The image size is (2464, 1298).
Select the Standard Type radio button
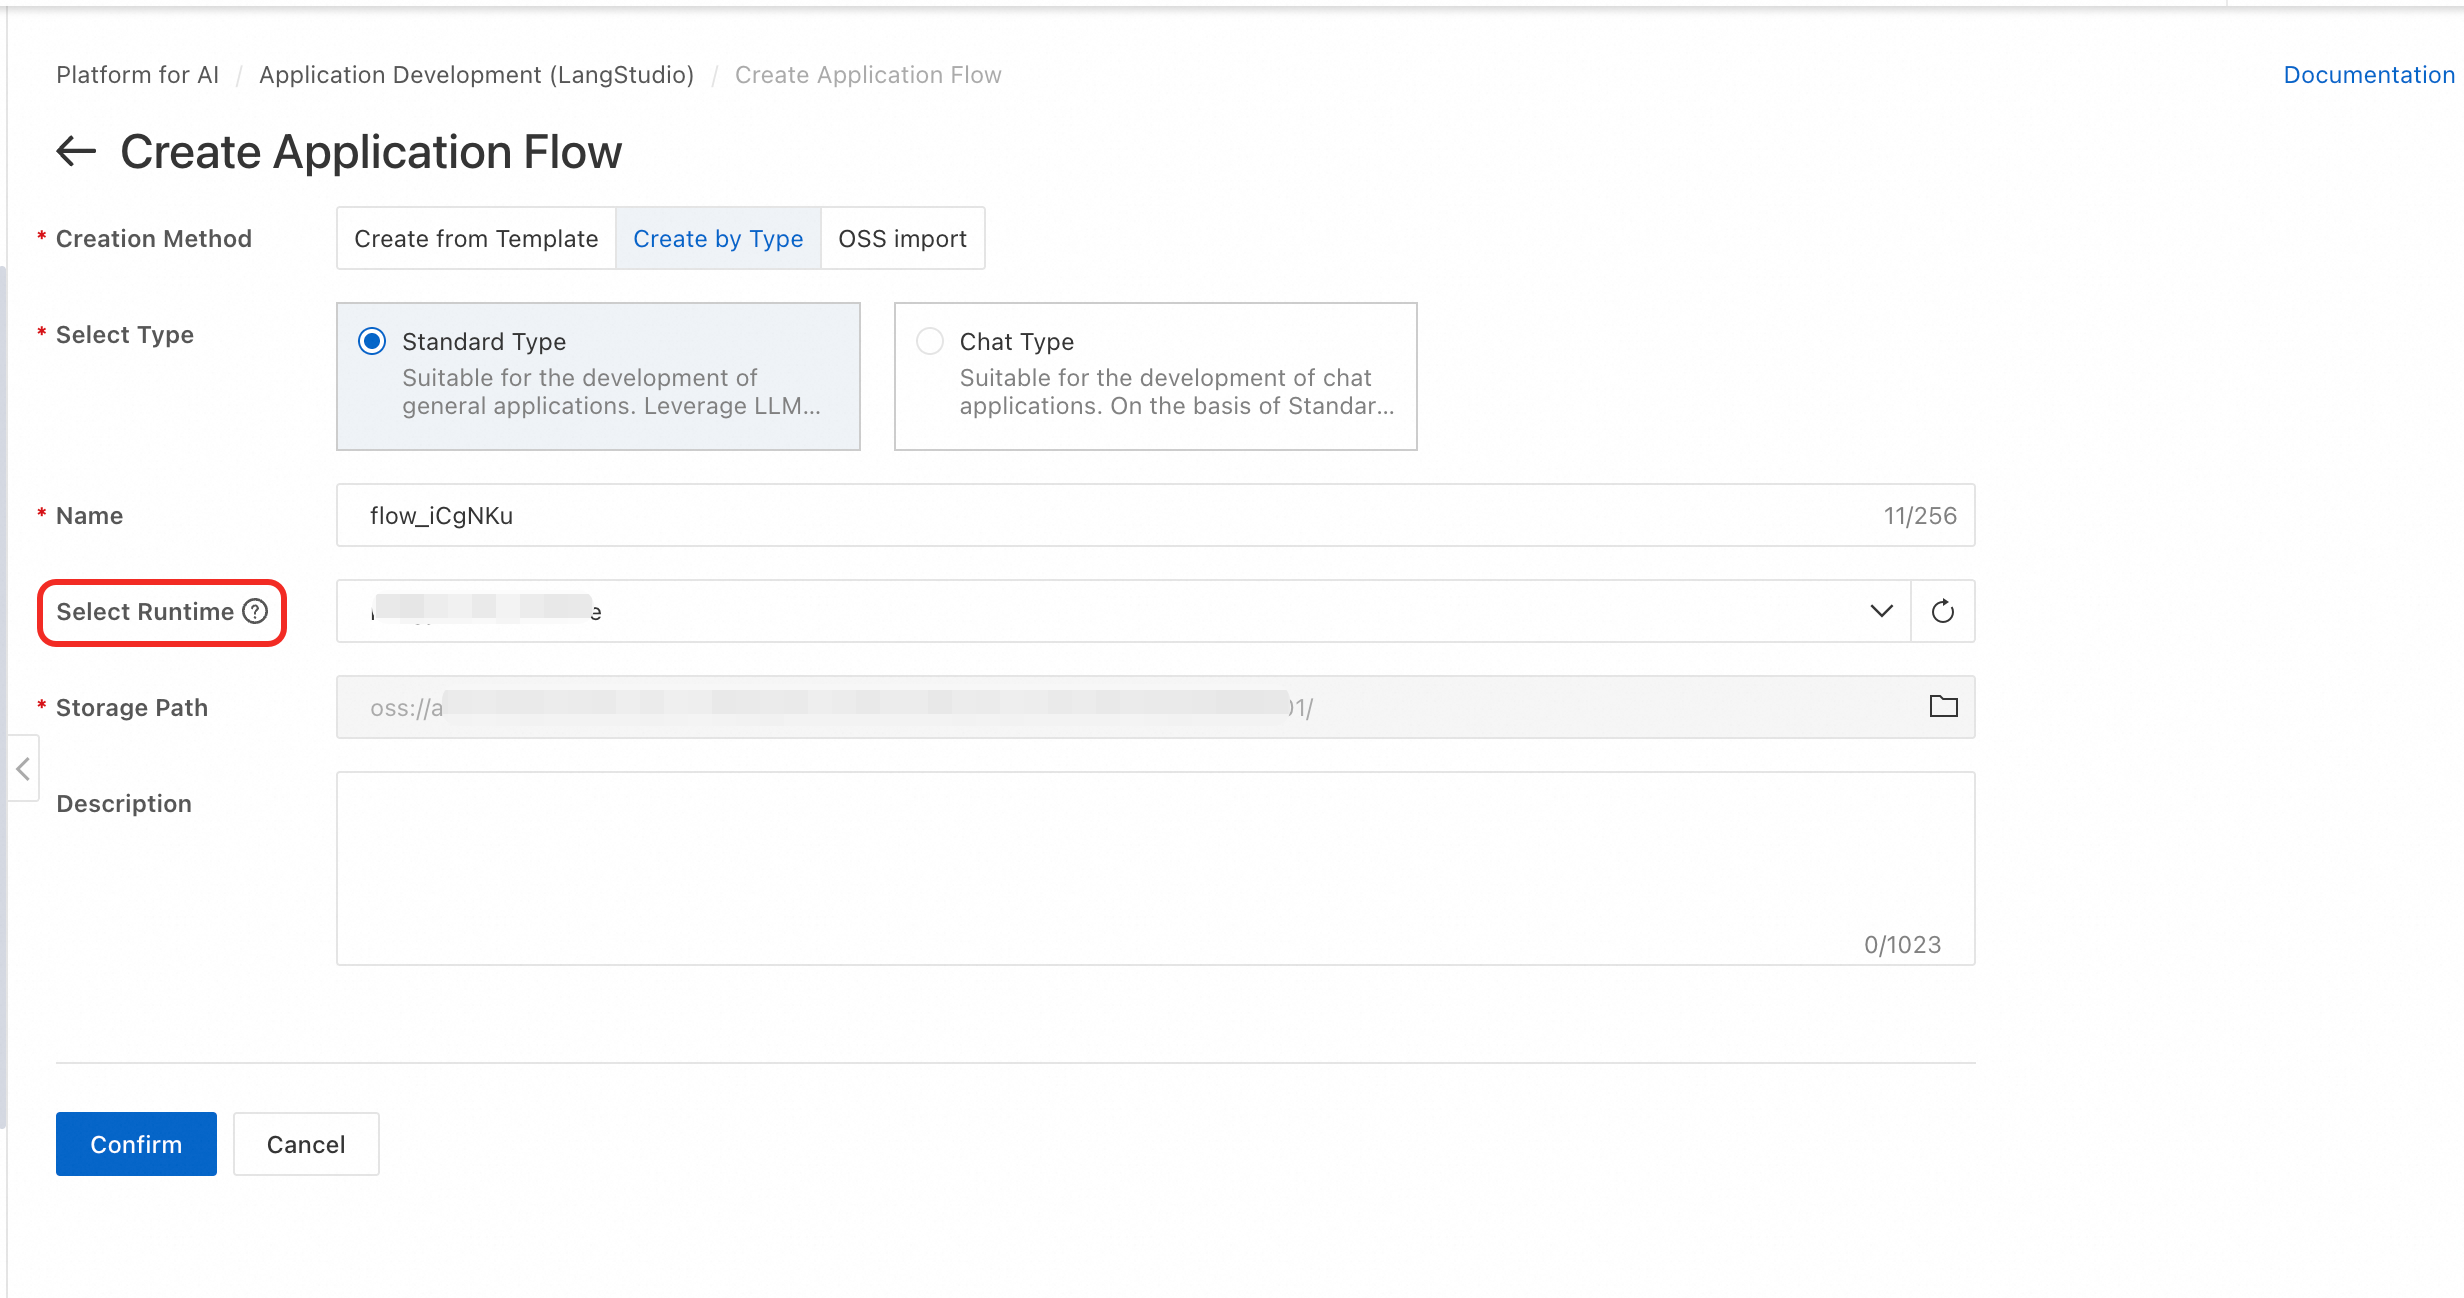point(372,342)
